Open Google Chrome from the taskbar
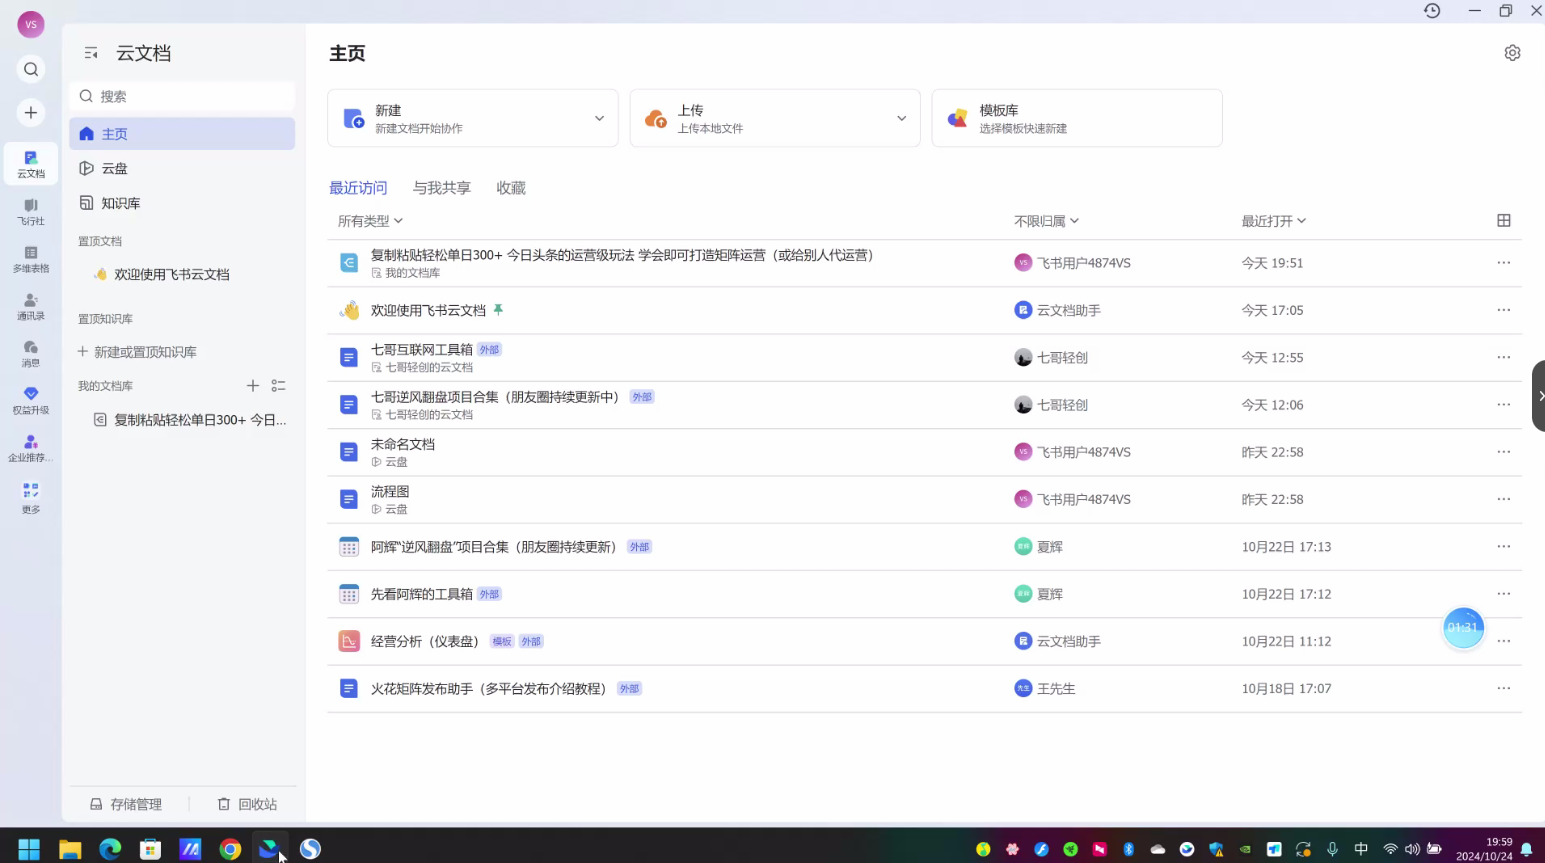 (230, 849)
